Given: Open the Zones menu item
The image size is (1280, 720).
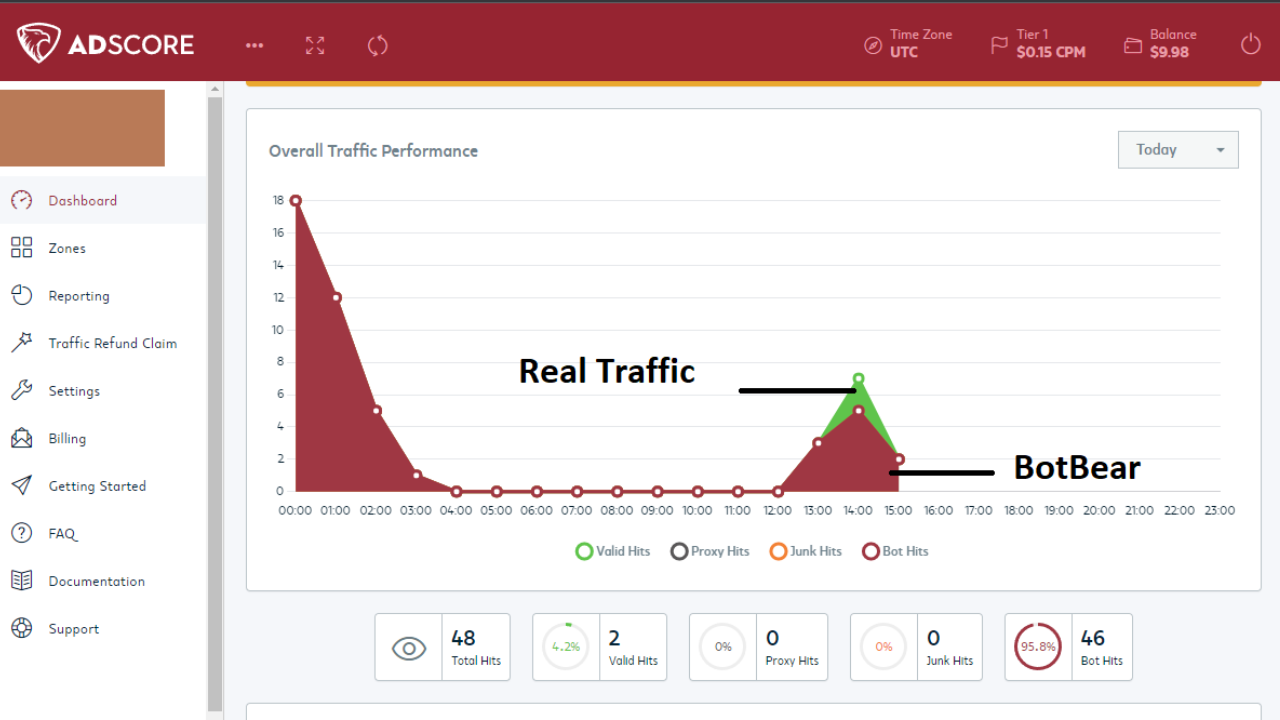Looking at the screenshot, I should tap(103, 248).
